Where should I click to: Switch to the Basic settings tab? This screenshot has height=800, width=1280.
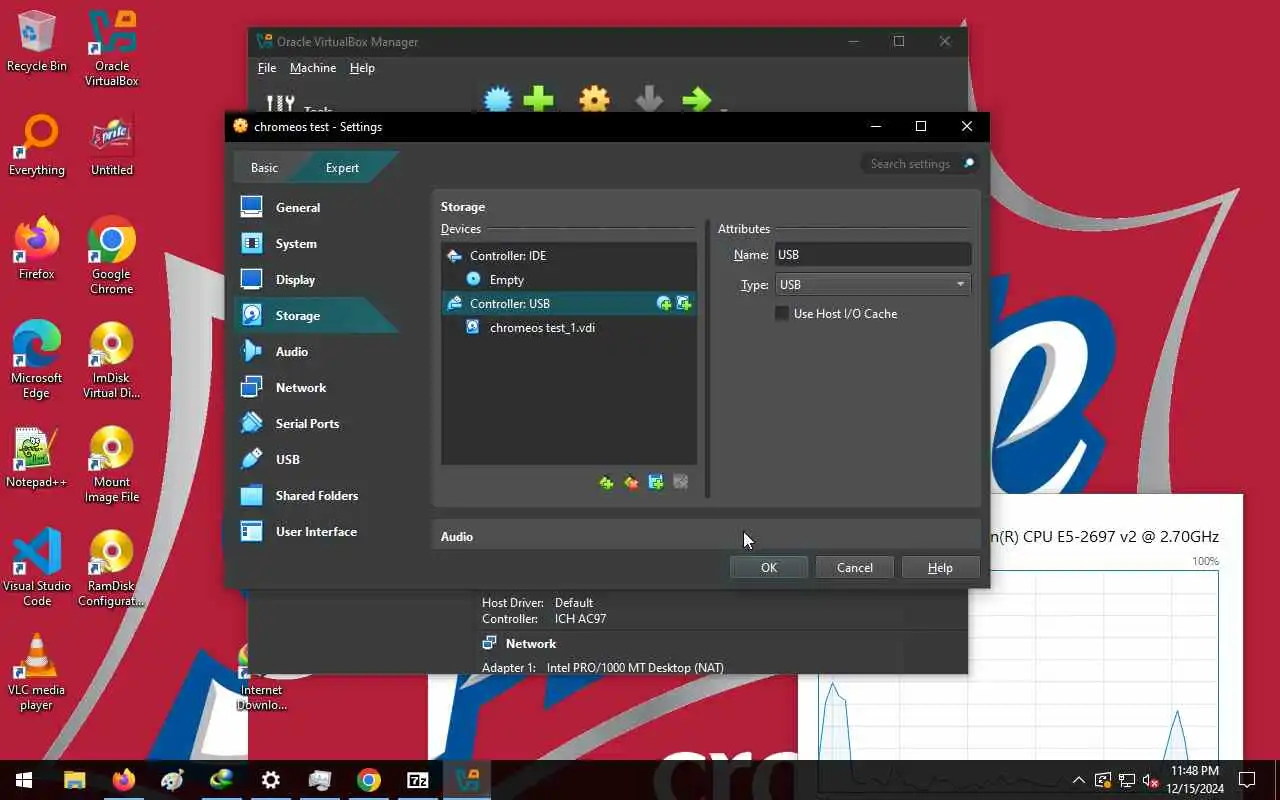pos(264,168)
